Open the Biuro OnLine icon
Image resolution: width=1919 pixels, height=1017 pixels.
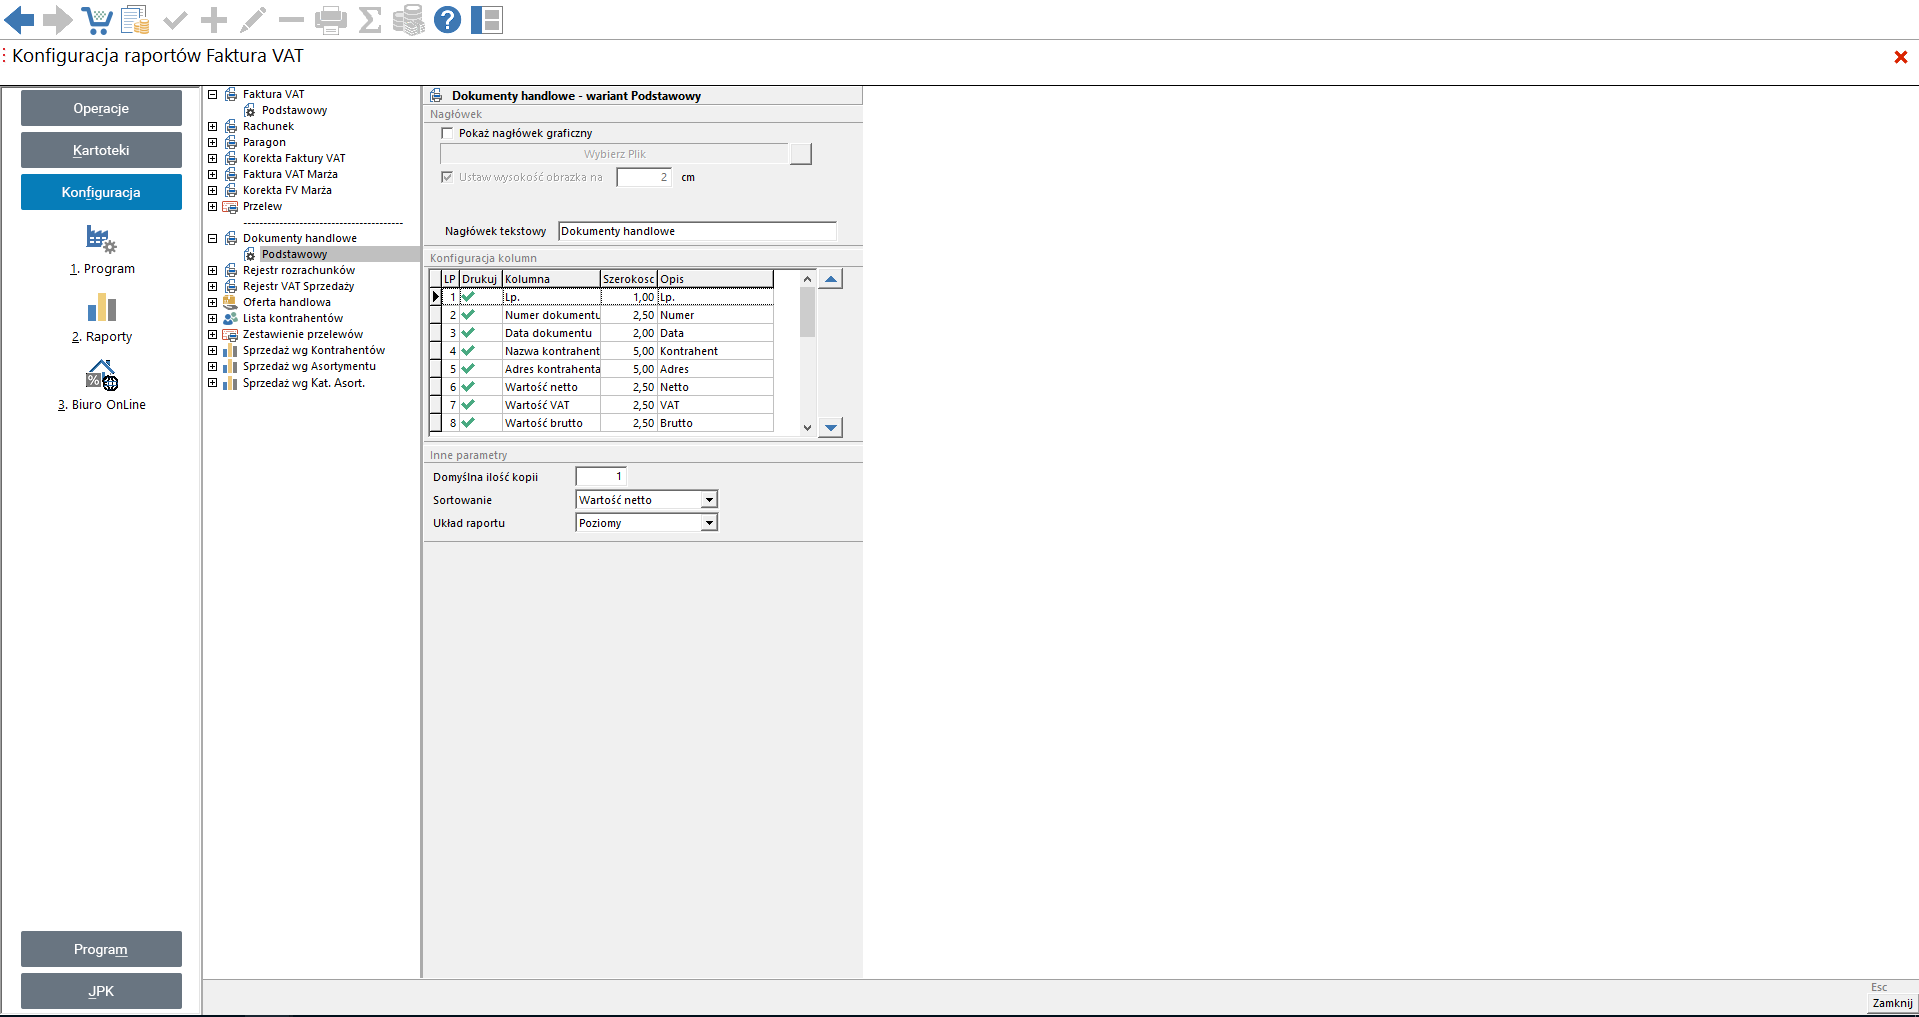coord(101,376)
